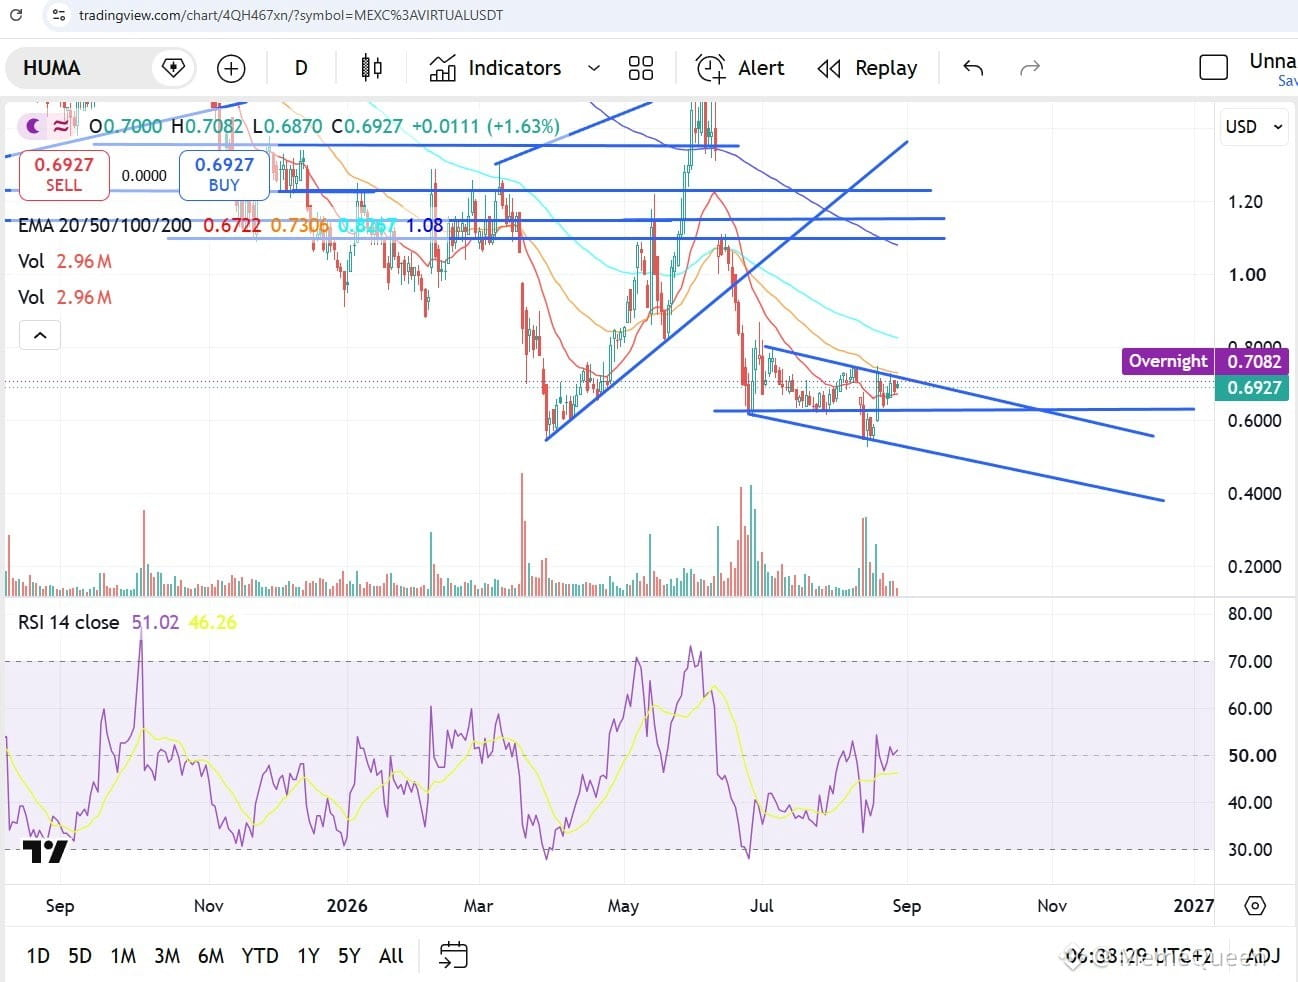The height and width of the screenshot is (982, 1298).
Task: Set range to 5D
Action: pos(80,956)
